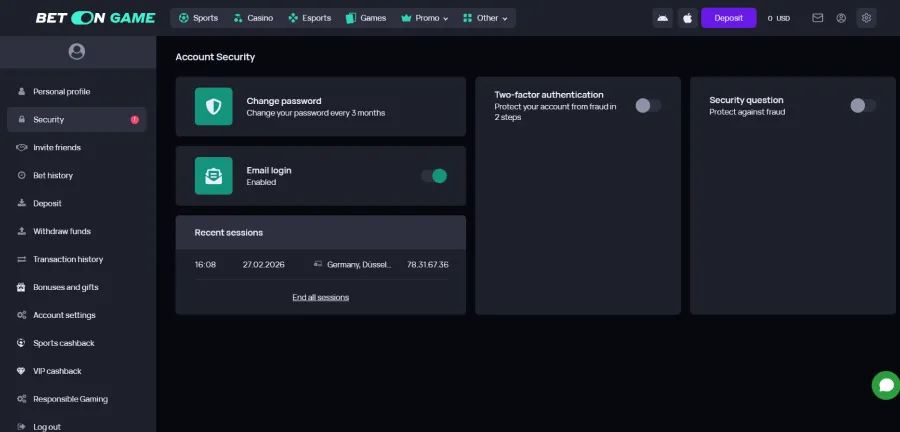The height and width of the screenshot is (432, 900).
Task: Expand the Other dropdown menu
Action: pos(486,18)
